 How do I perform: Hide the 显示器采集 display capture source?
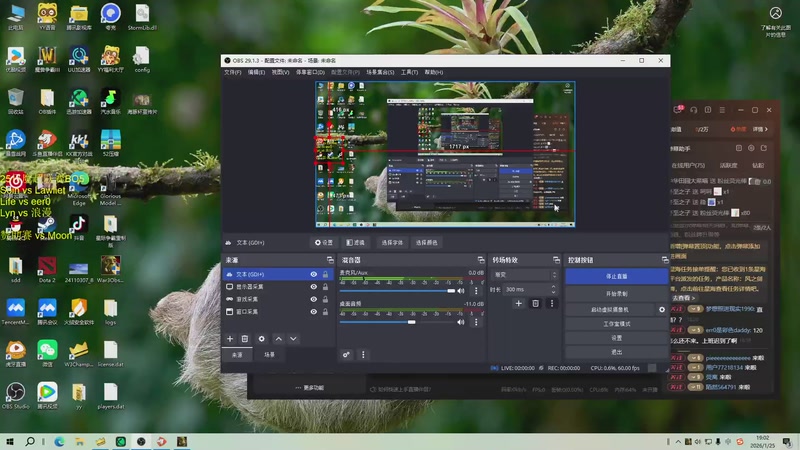[x=314, y=287]
